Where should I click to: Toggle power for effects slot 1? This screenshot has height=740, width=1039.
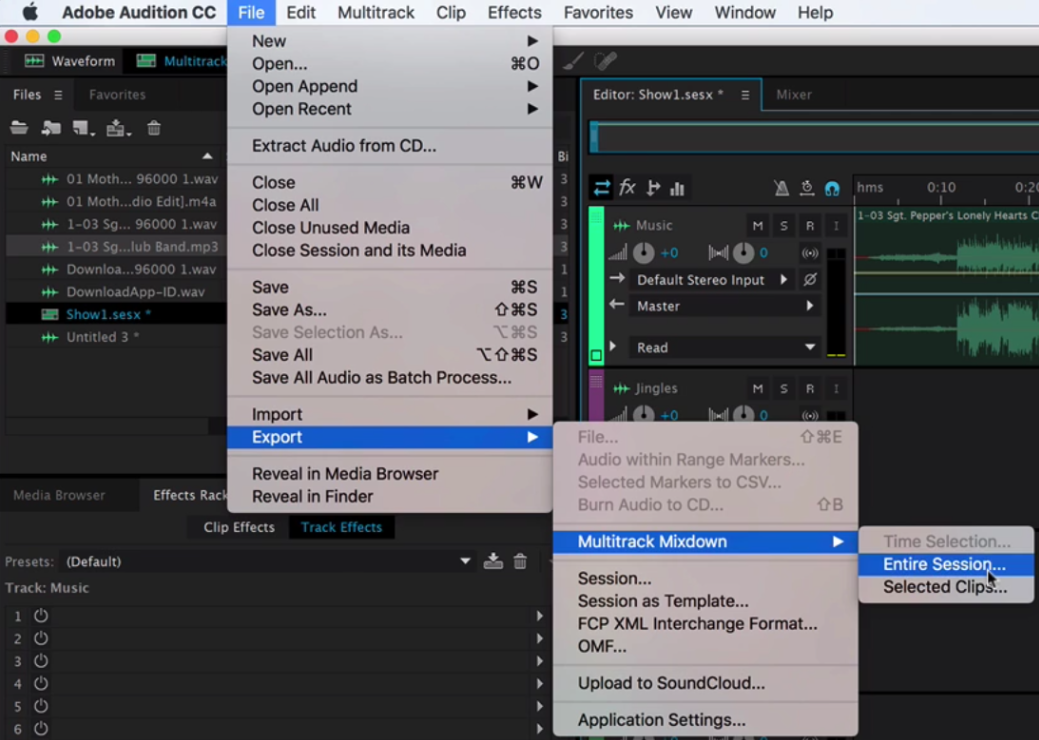pos(41,615)
